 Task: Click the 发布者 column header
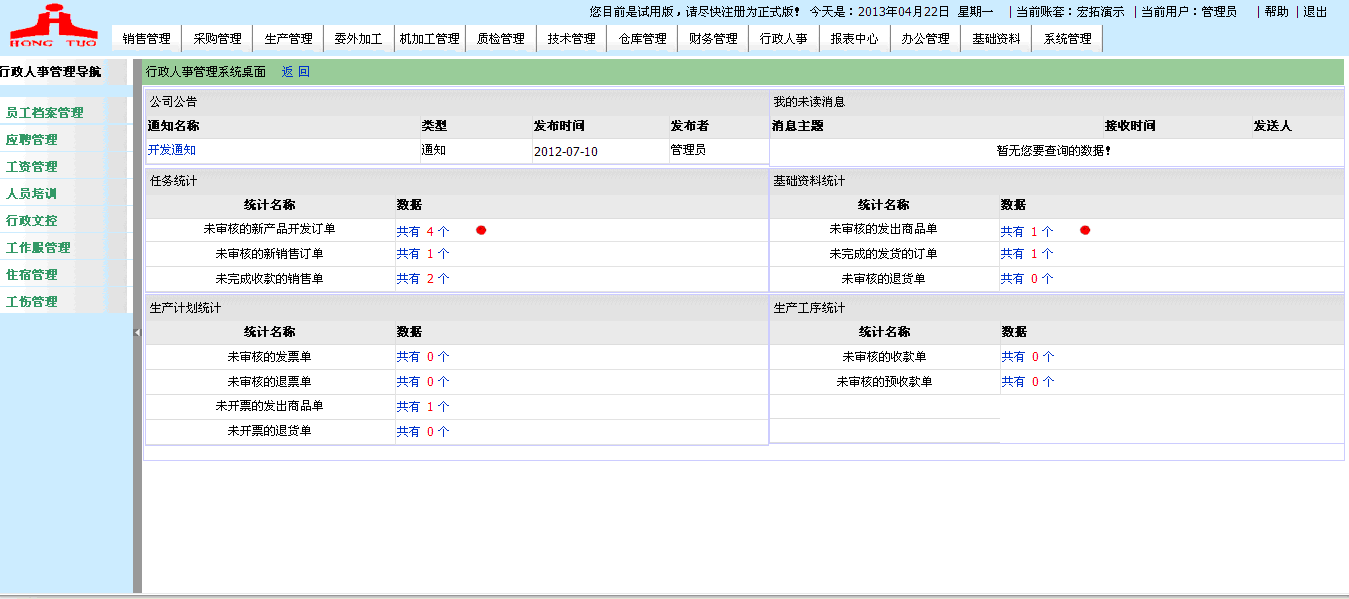[x=690, y=126]
